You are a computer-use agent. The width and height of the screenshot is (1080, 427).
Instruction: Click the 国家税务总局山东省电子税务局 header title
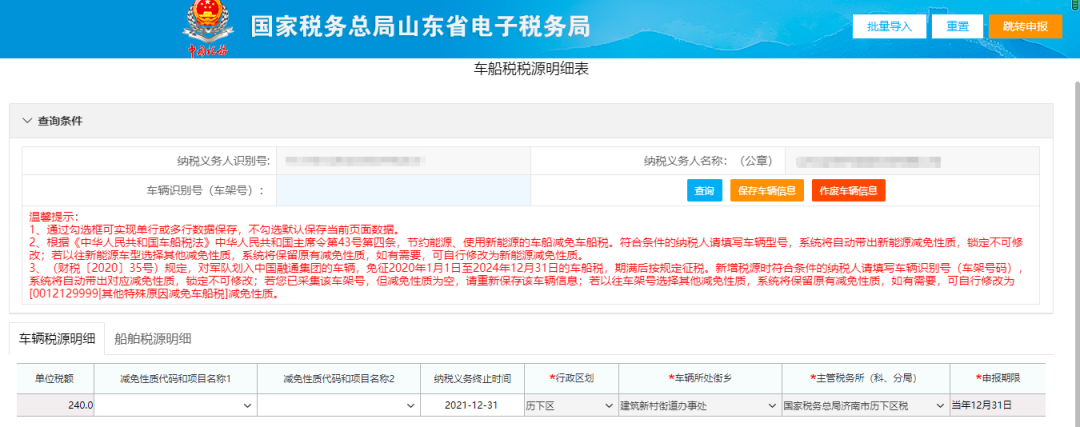pyautogui.click(x=420, y=26)
